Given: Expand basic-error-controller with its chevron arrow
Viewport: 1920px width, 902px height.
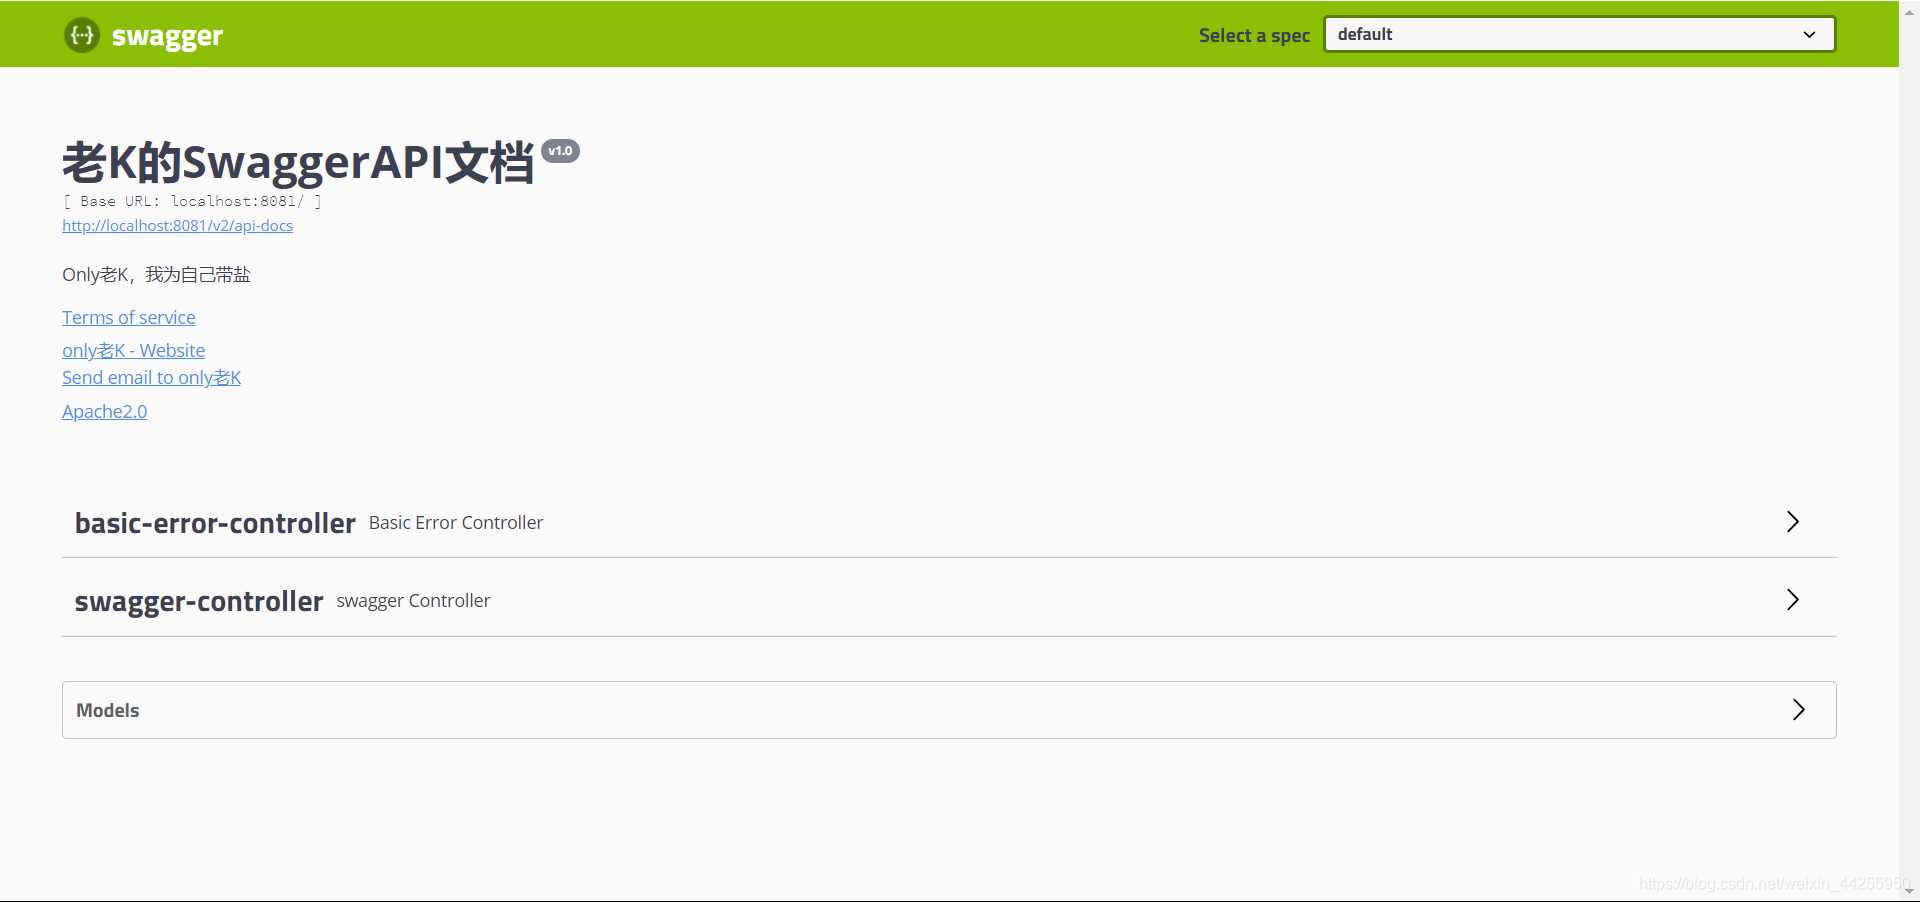Looking at the screenshot, I should click(x=1792, y=522).
